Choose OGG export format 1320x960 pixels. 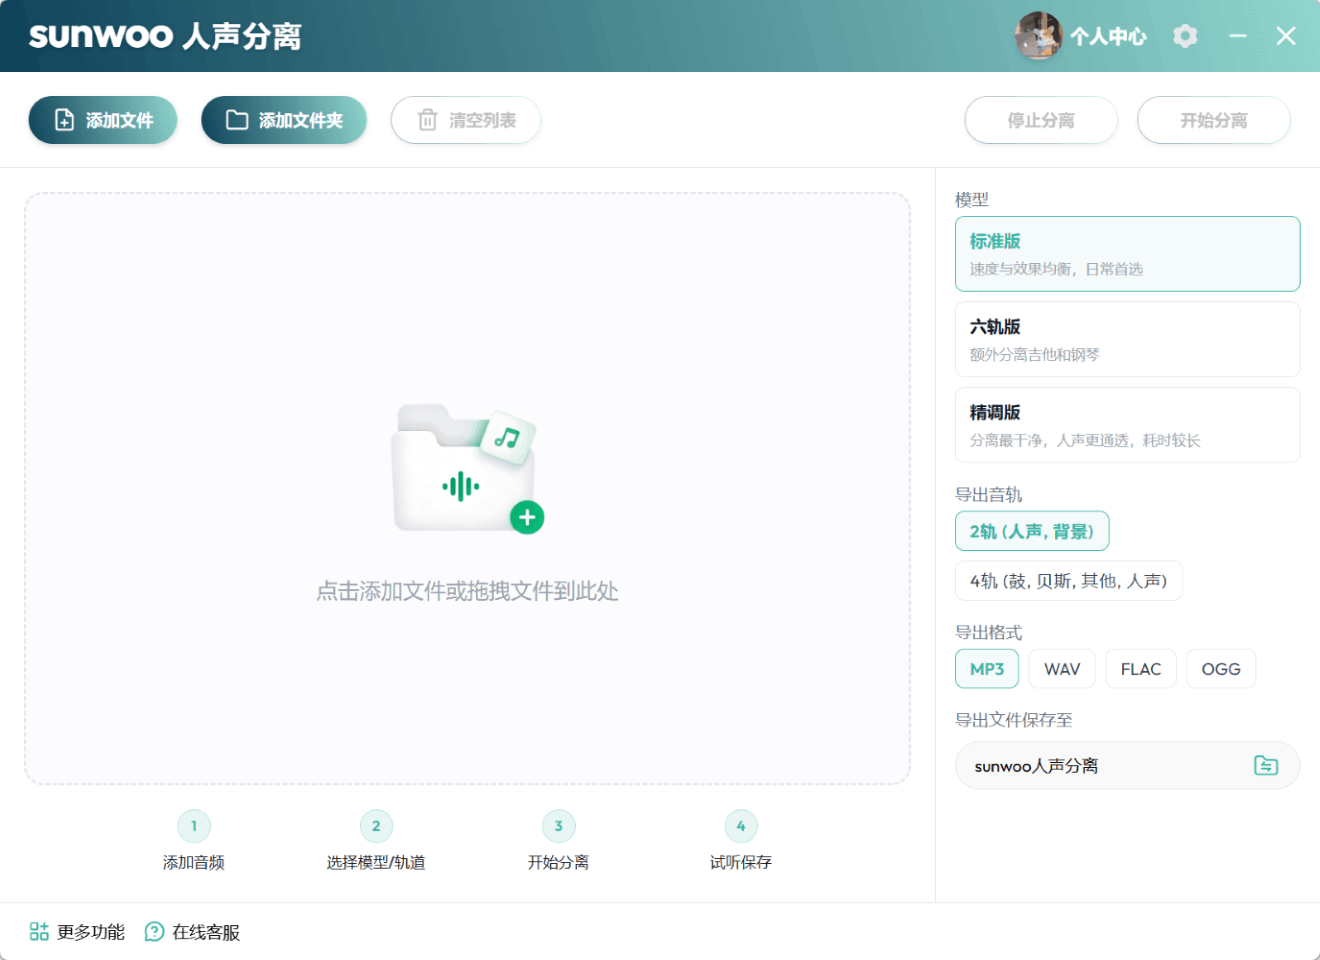[1221, 669]
